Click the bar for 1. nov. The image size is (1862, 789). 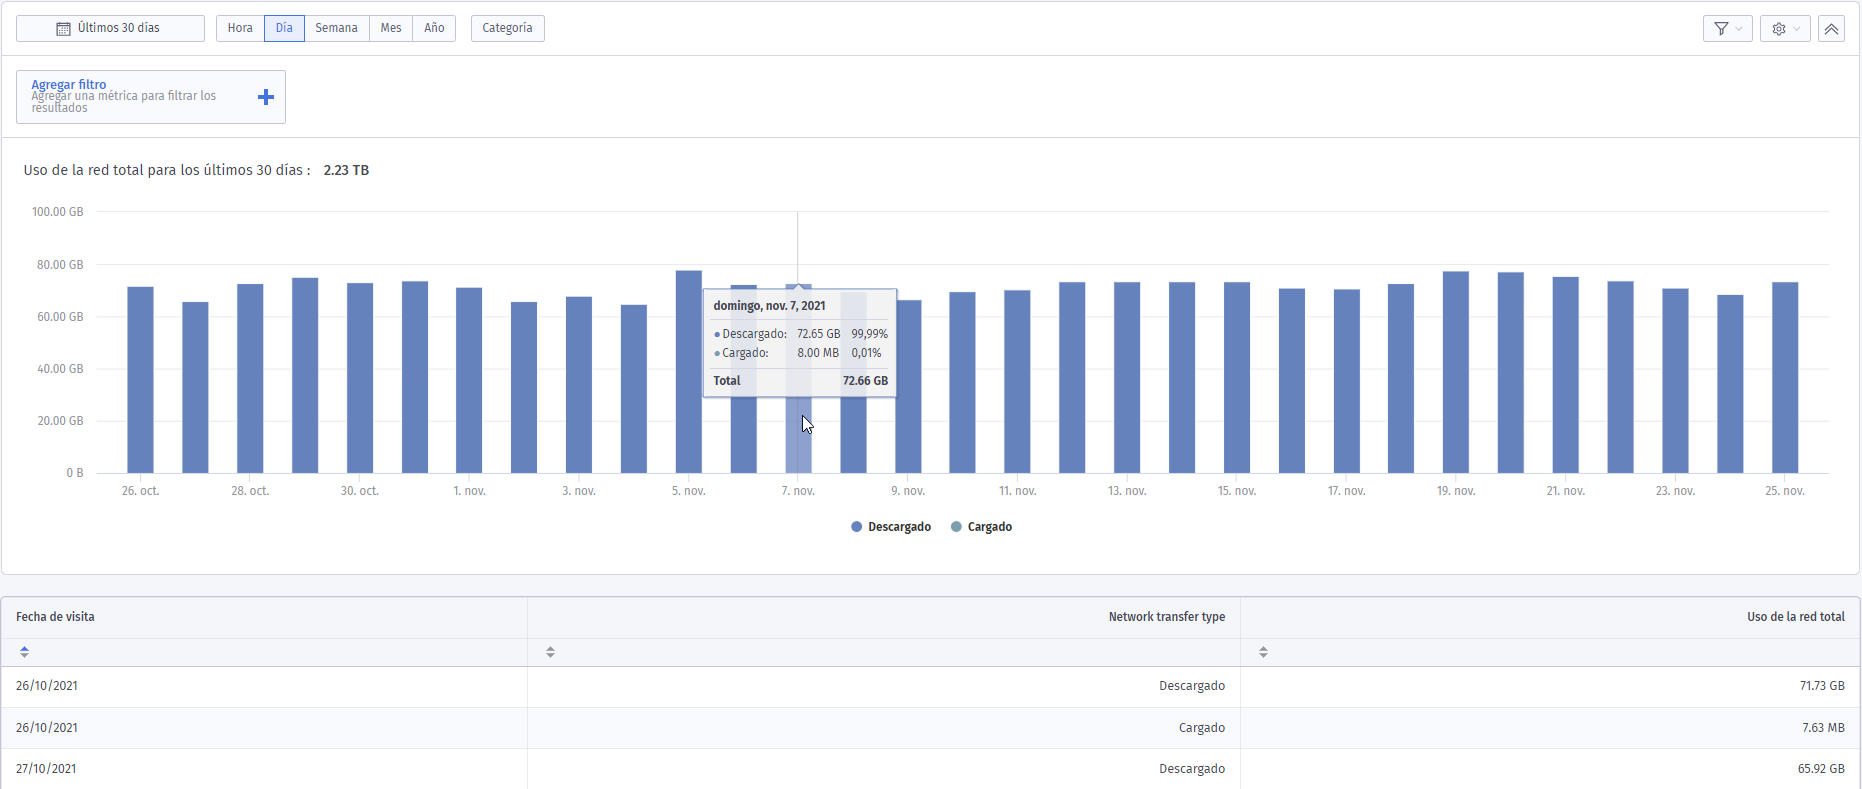(469, 380)
